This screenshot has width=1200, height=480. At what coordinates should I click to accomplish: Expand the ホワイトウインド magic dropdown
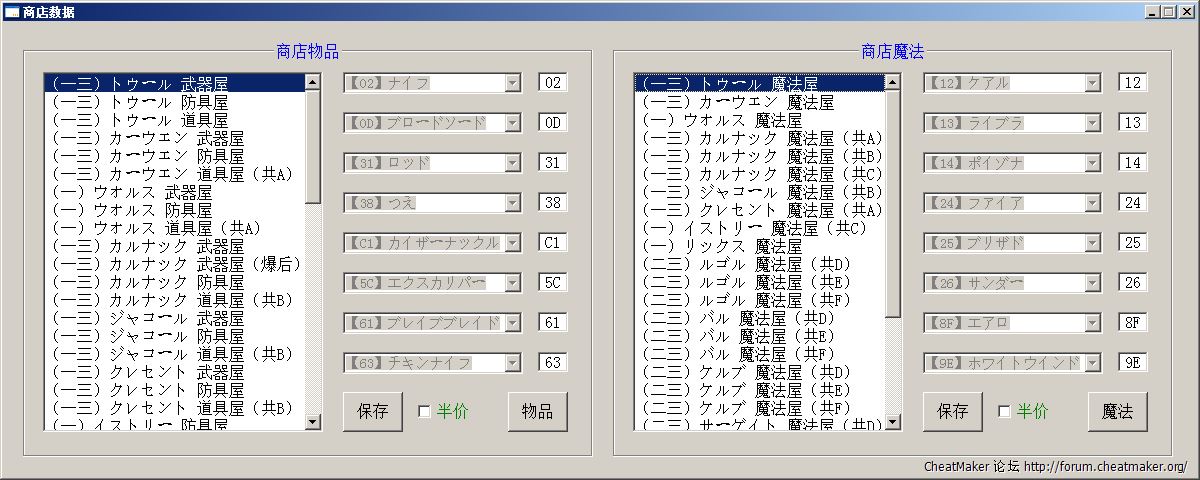pyautogui.click(x=1092, y=363)
